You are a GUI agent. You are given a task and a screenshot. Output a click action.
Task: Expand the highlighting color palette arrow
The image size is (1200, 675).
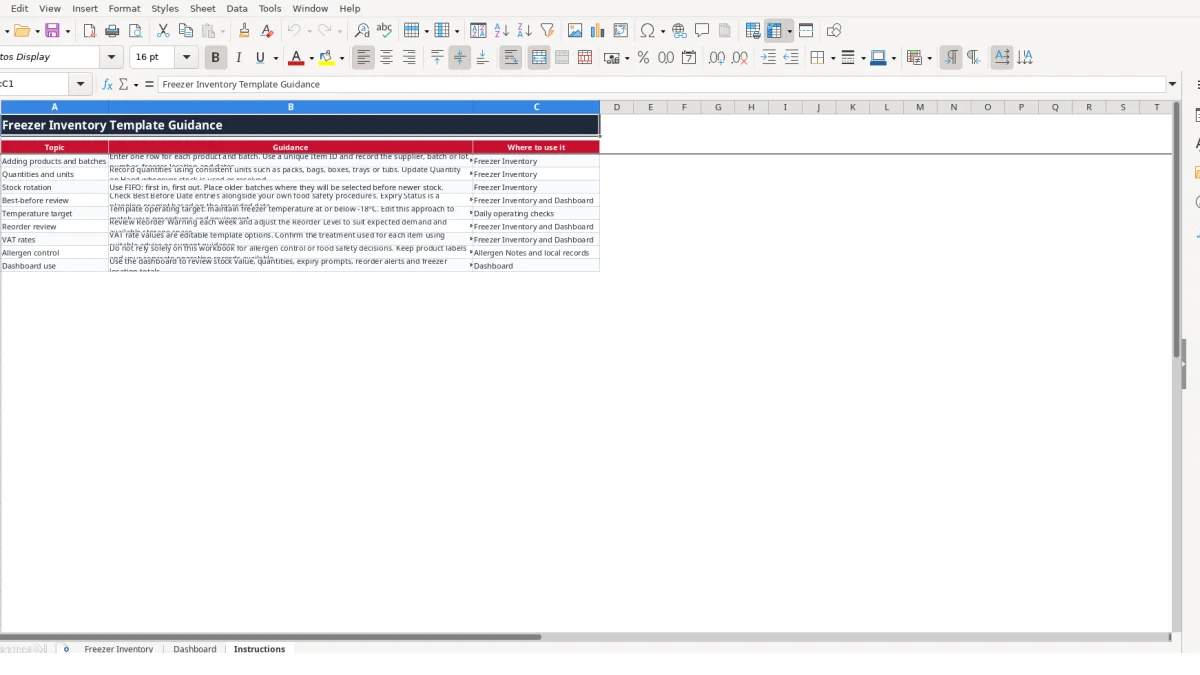342,58
